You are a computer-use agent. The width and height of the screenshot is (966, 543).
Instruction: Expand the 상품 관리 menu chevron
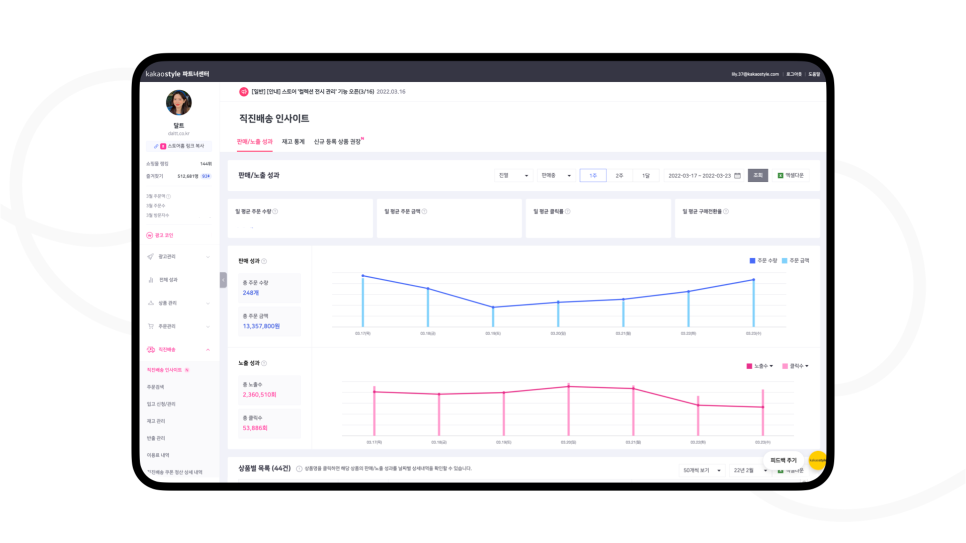(208, 303)
